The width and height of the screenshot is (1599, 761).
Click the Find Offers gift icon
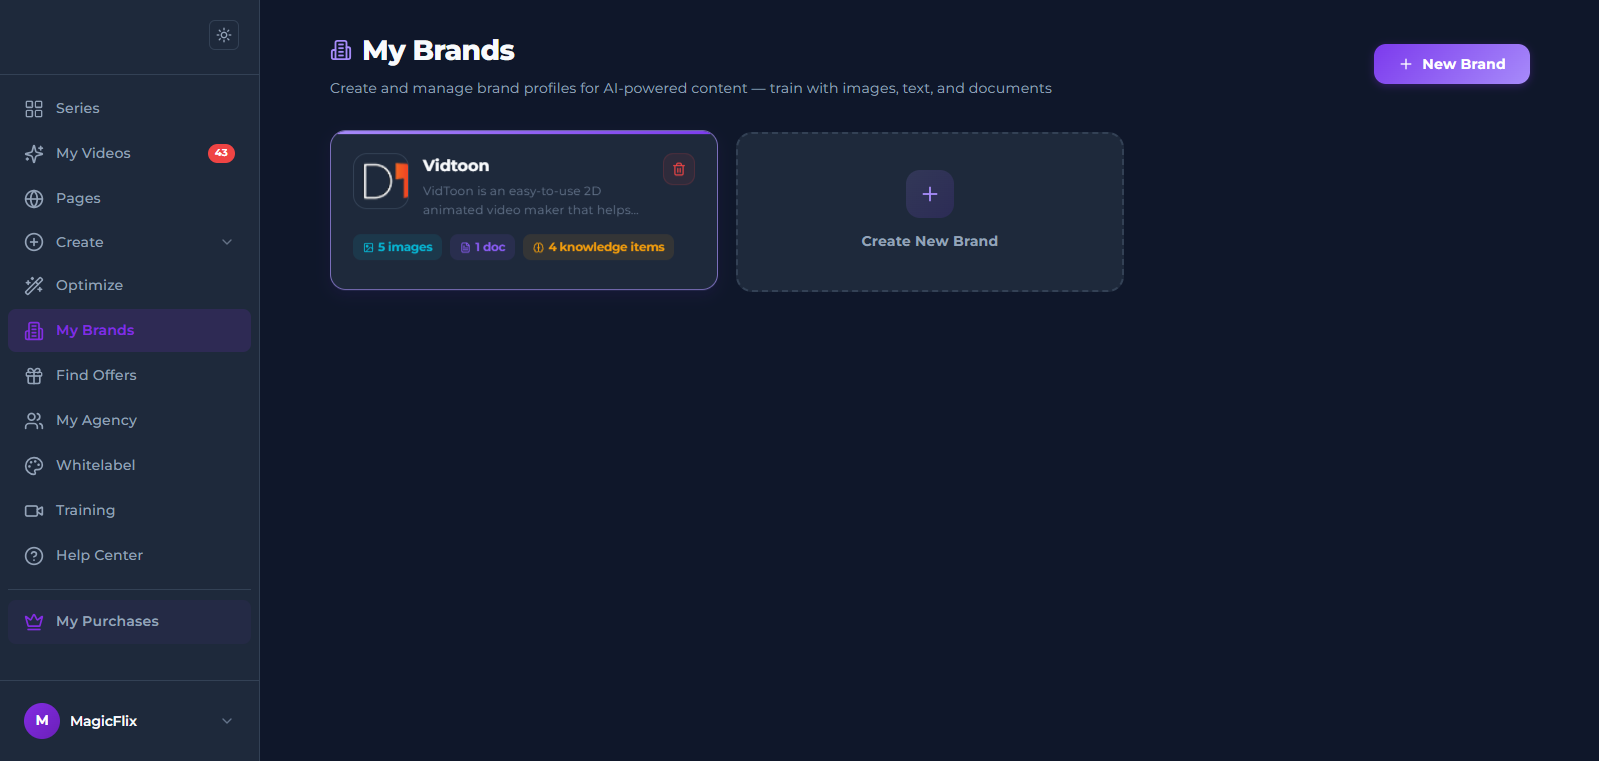tap(34, 375)
